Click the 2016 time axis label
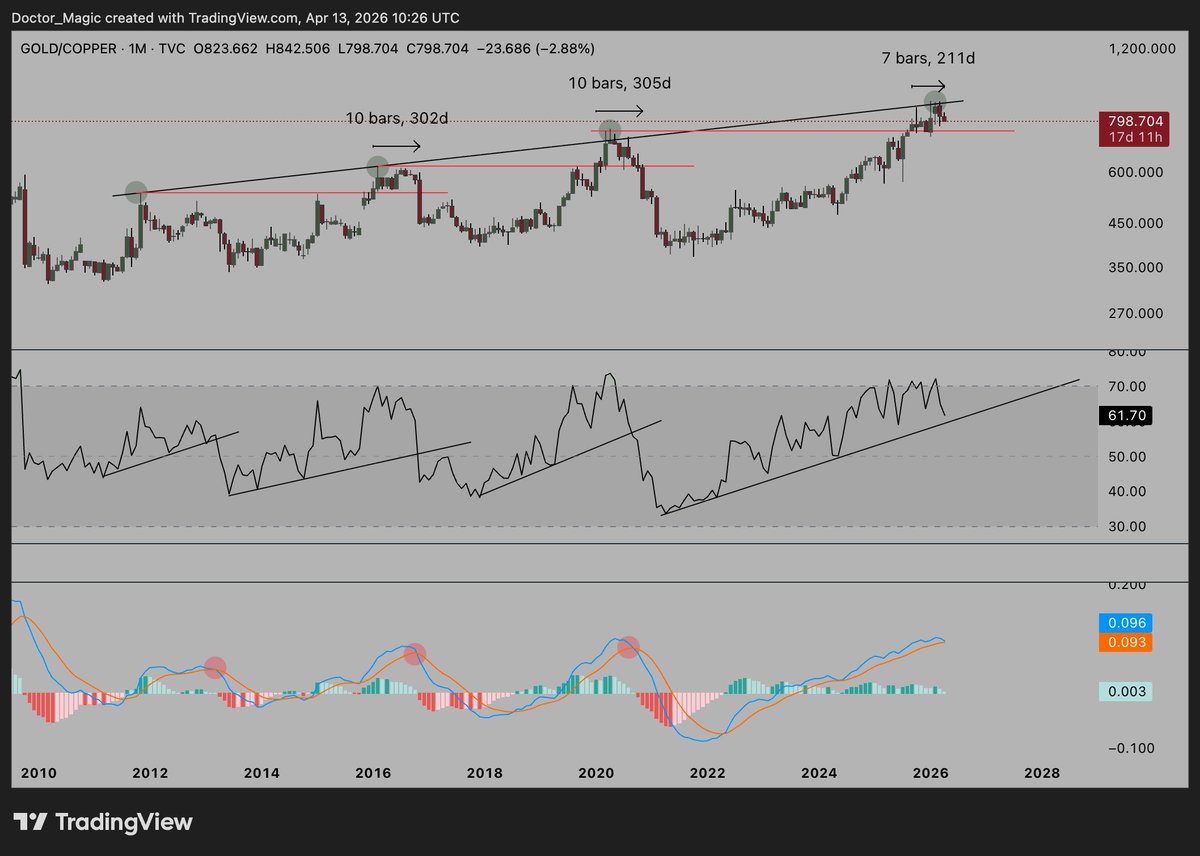 click(x=373, y=773)
